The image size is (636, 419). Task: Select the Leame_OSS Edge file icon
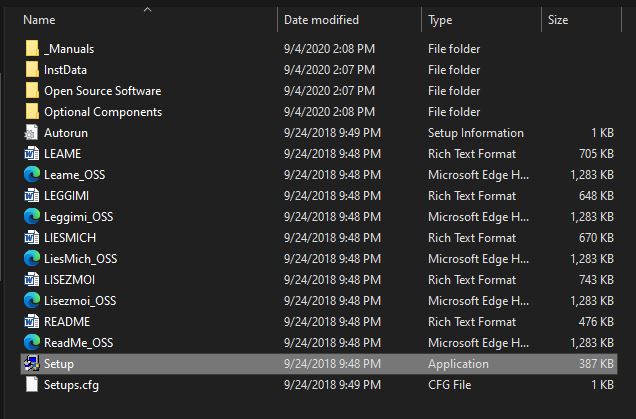click(x=32, y=175)
